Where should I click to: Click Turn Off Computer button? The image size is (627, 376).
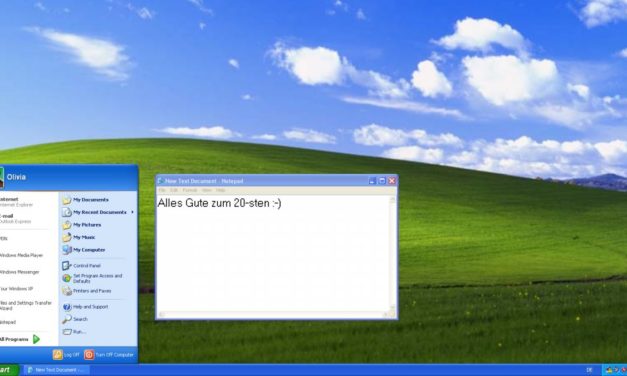[109, 354]
